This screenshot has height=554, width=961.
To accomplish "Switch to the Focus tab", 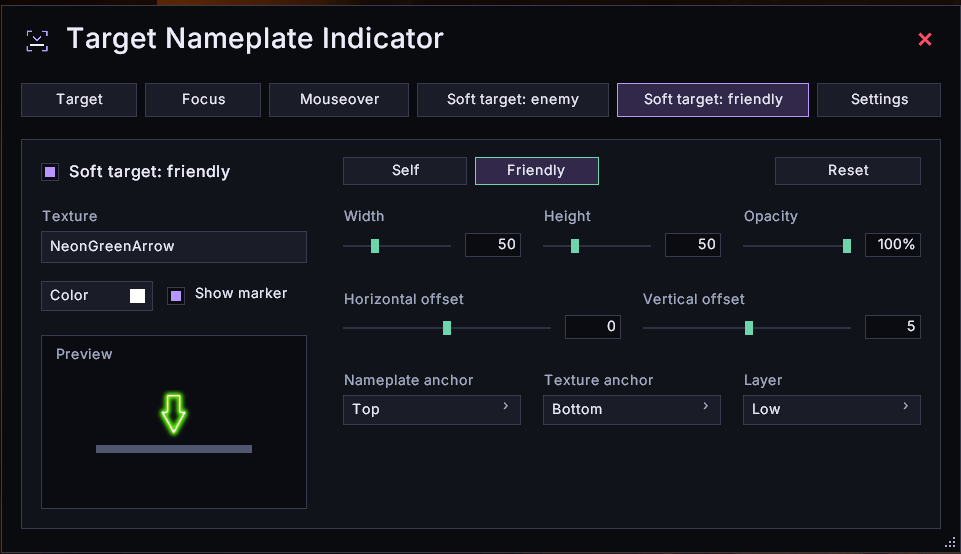I will click(x=203, y=100).
